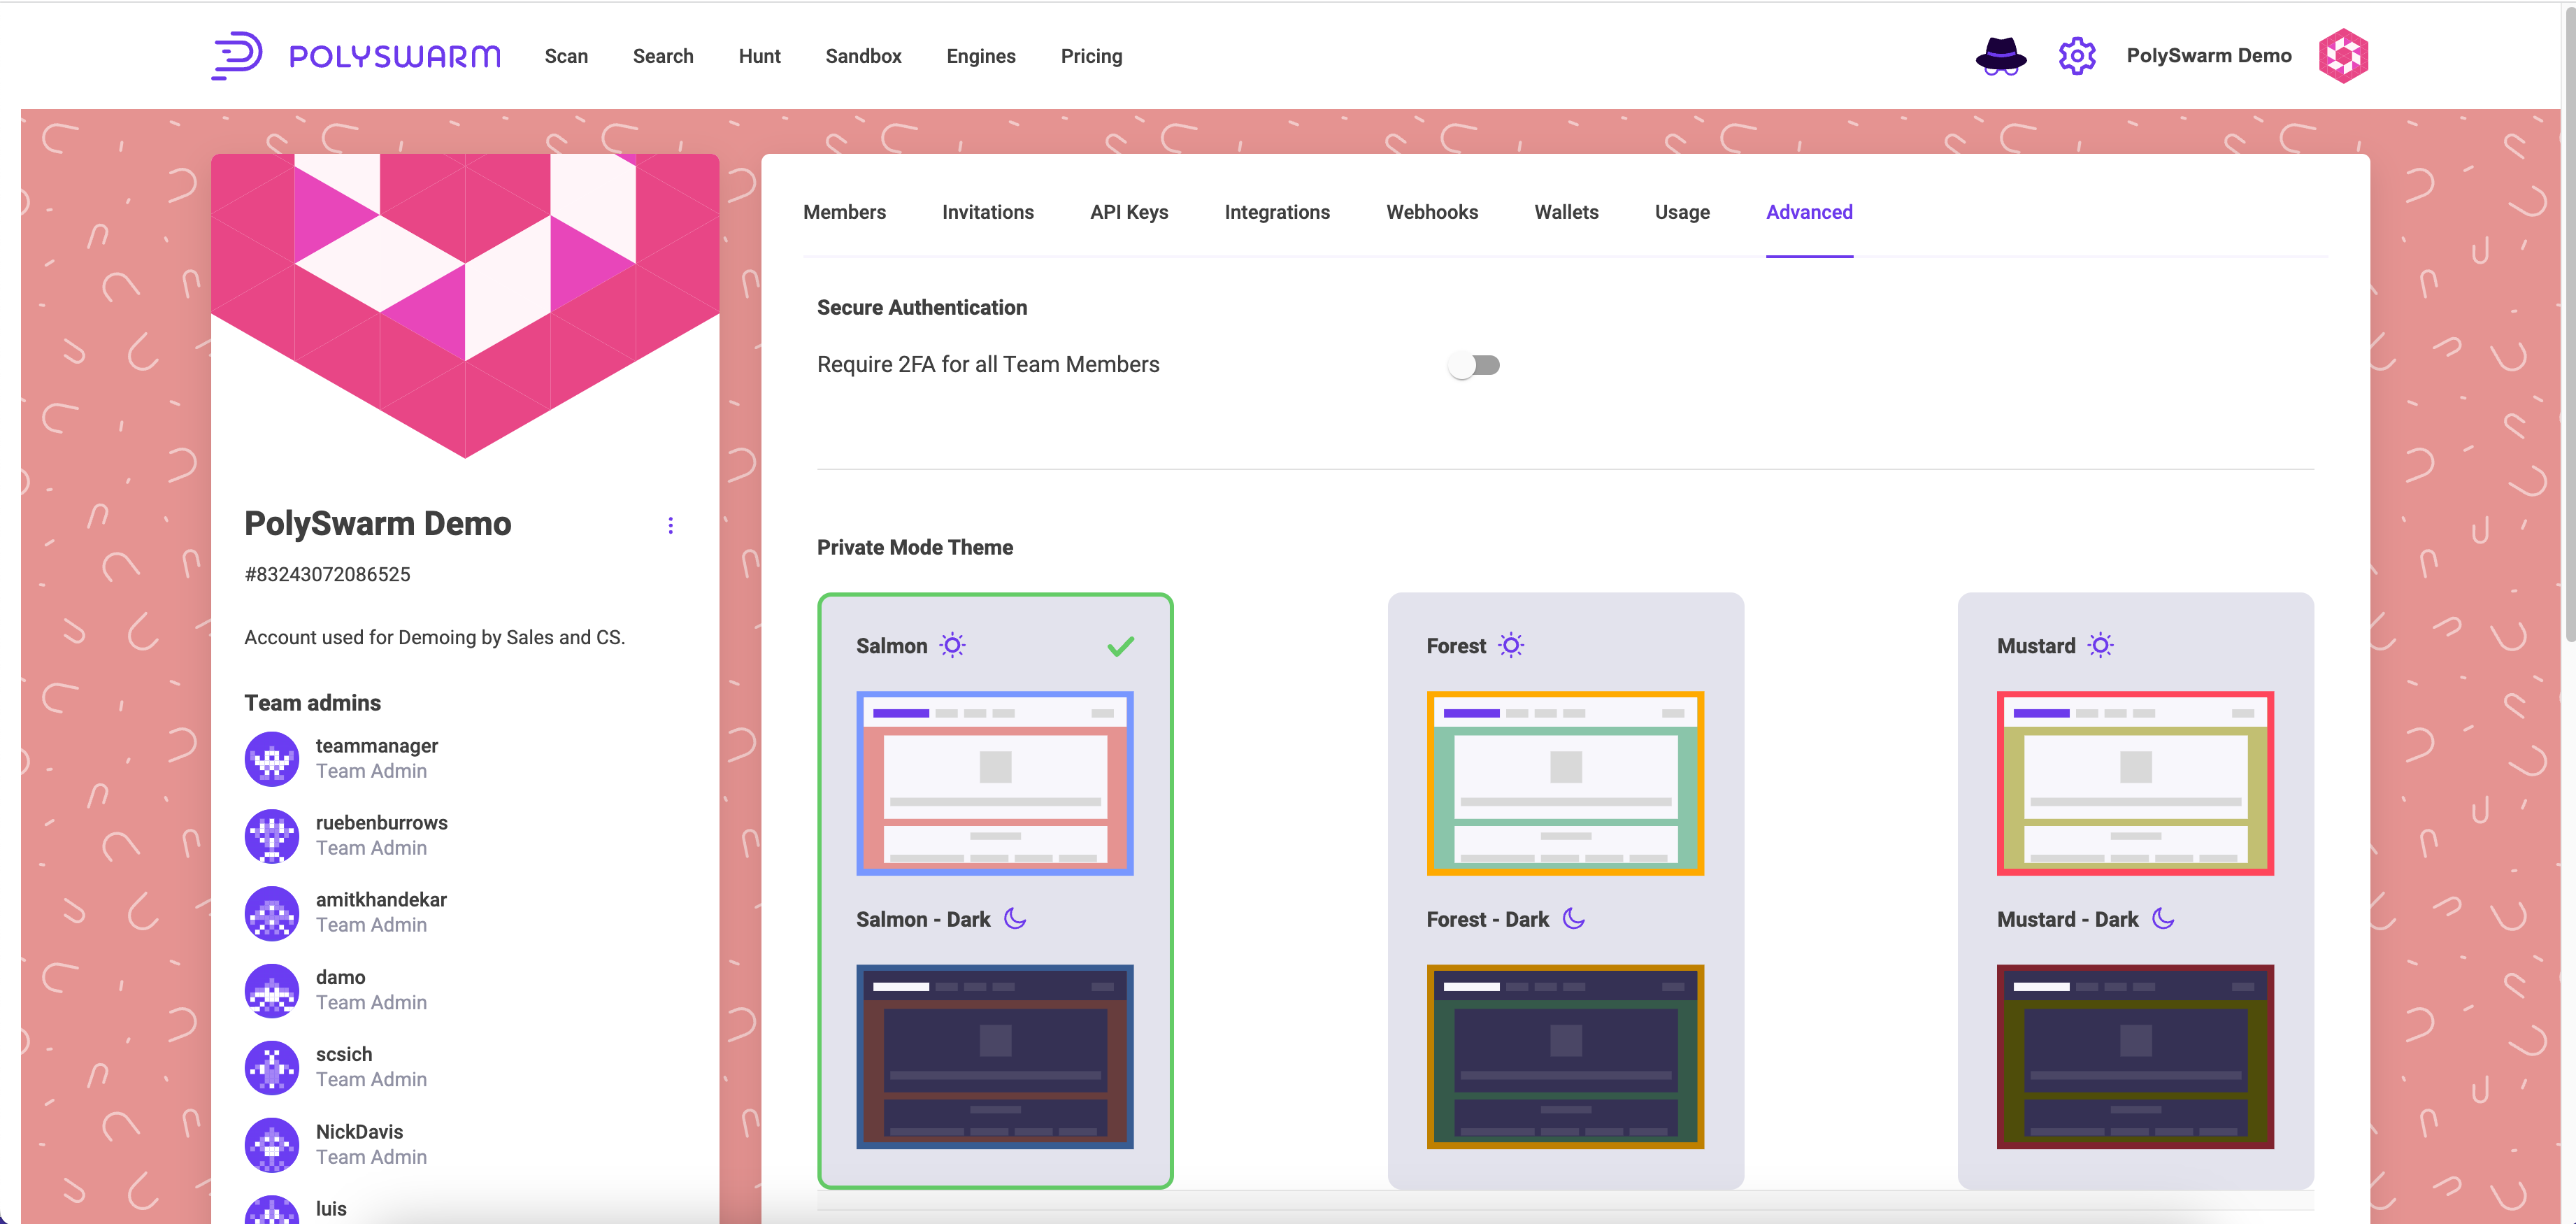Screen dimensions: 2576x1224
Task: Toggle Require 2FA for all Team Members
Action: coord(1473,365)
